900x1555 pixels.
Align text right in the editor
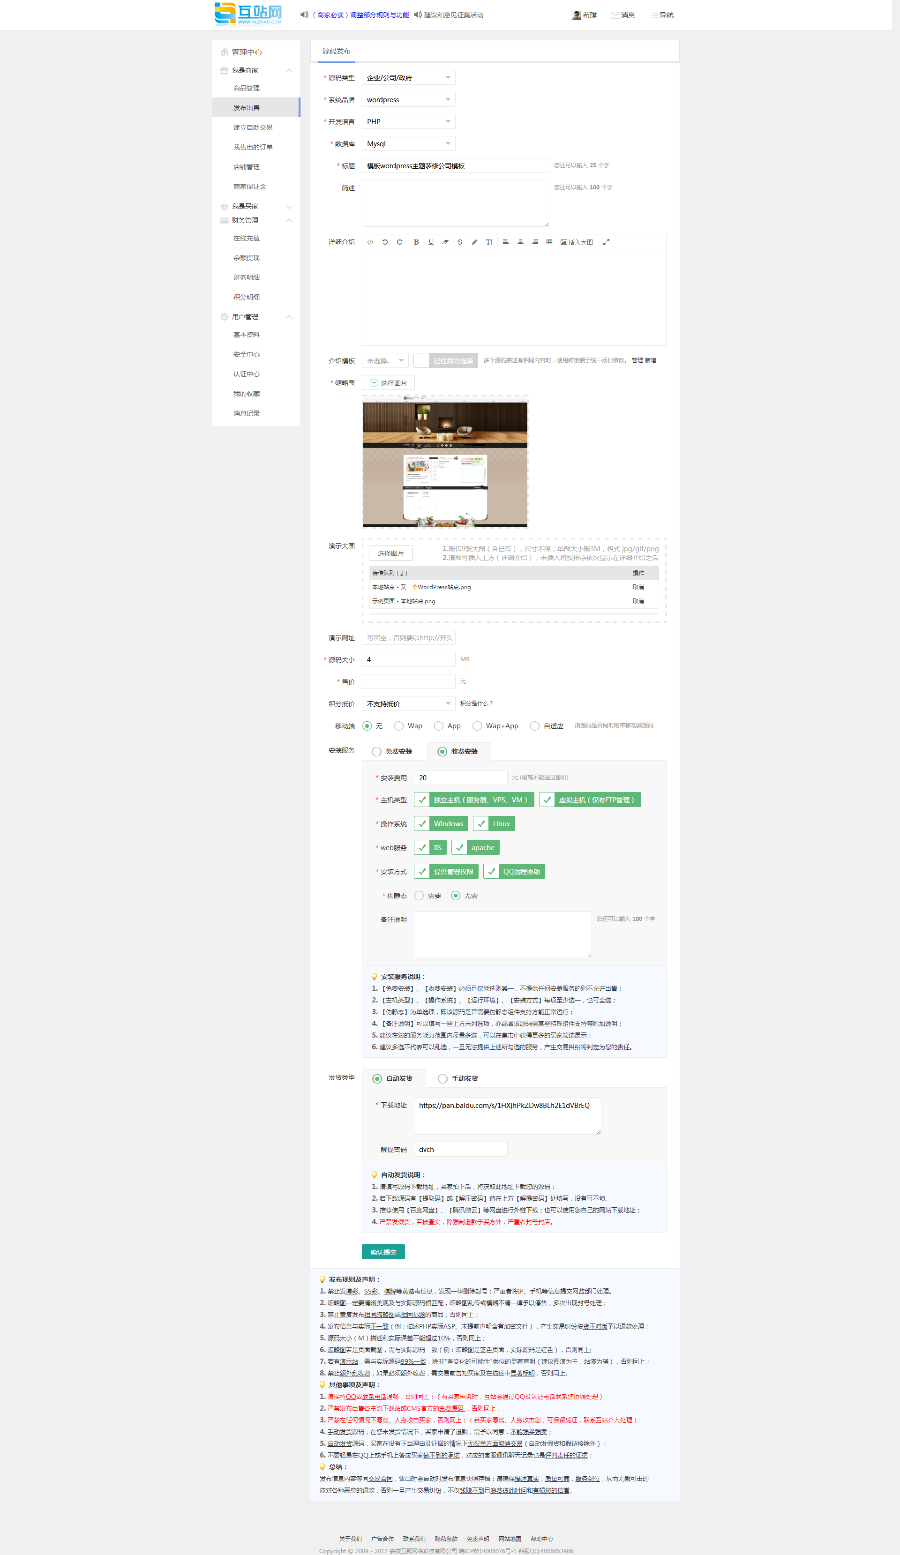[x=535, y=242]
